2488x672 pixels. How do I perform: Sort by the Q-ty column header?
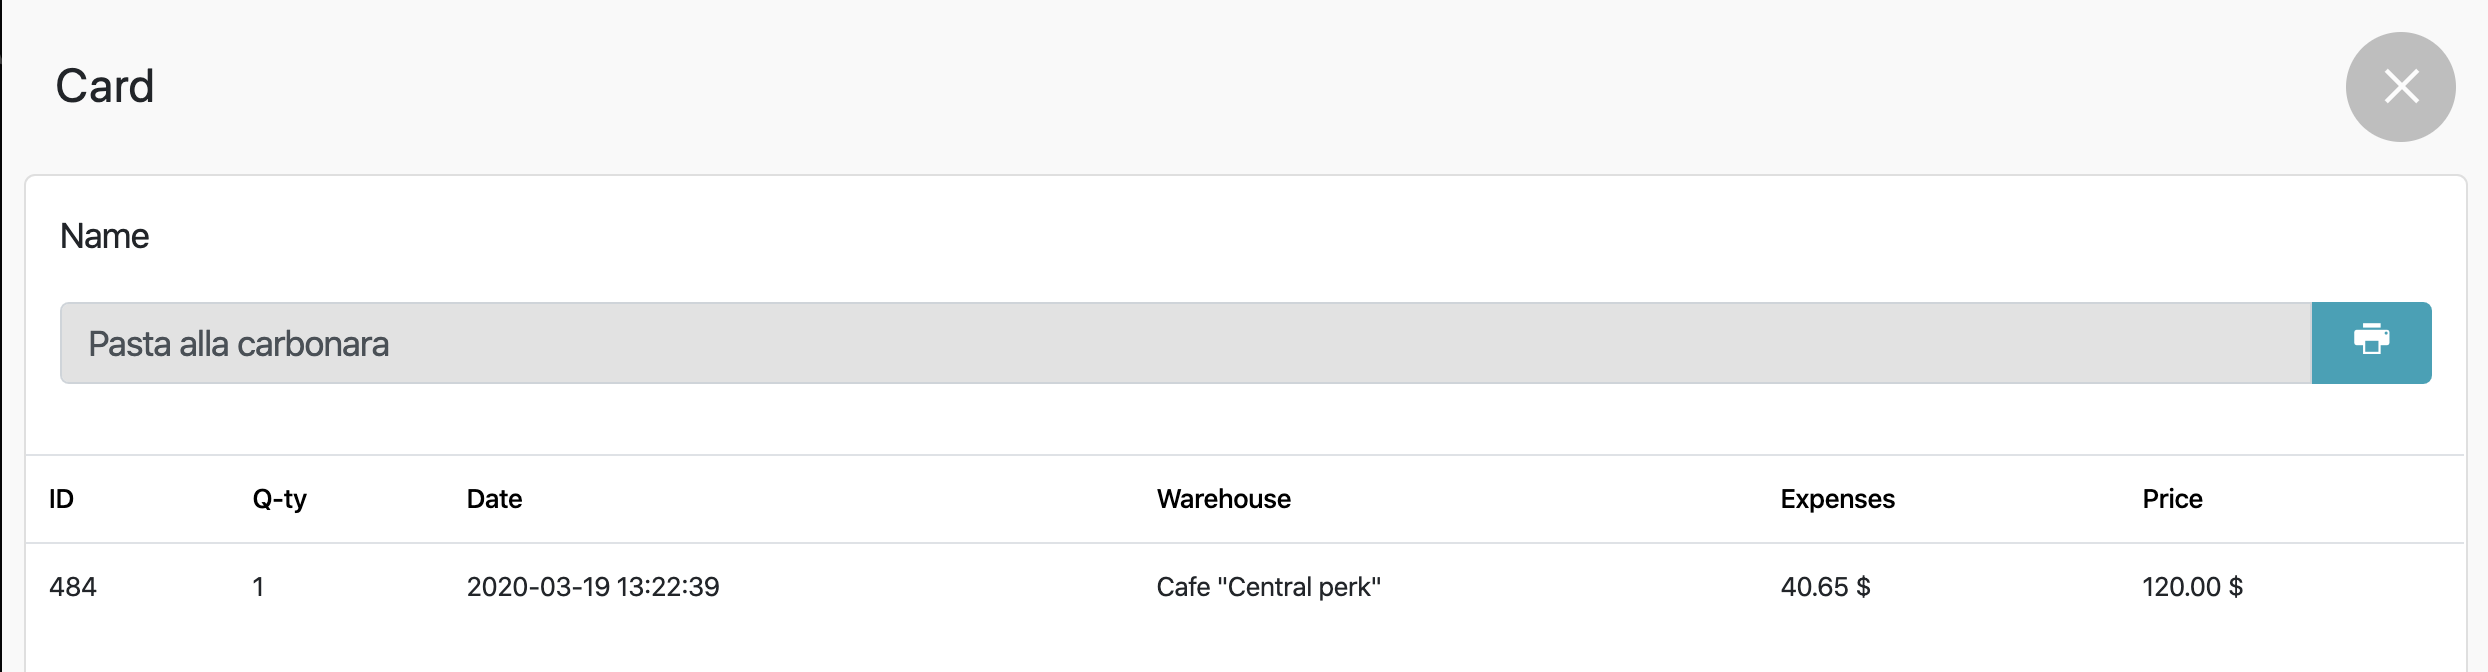coord(279,499)
